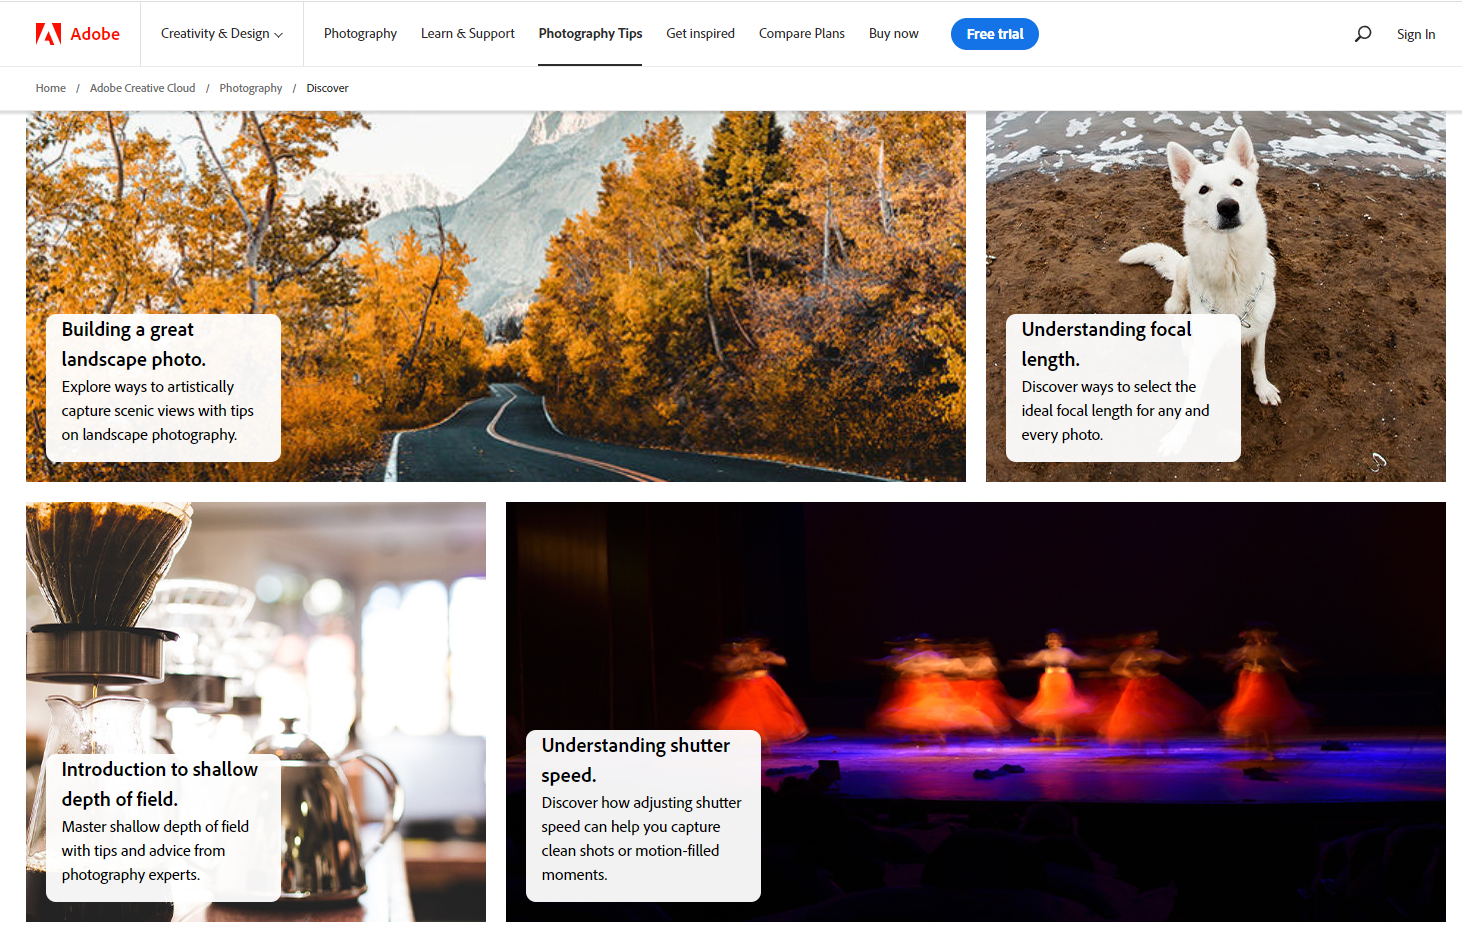This screenshot has height=935, width=1462.
Task: Open Adobe Creative Cloud breadcrumb link
Action: pos(142,88)
